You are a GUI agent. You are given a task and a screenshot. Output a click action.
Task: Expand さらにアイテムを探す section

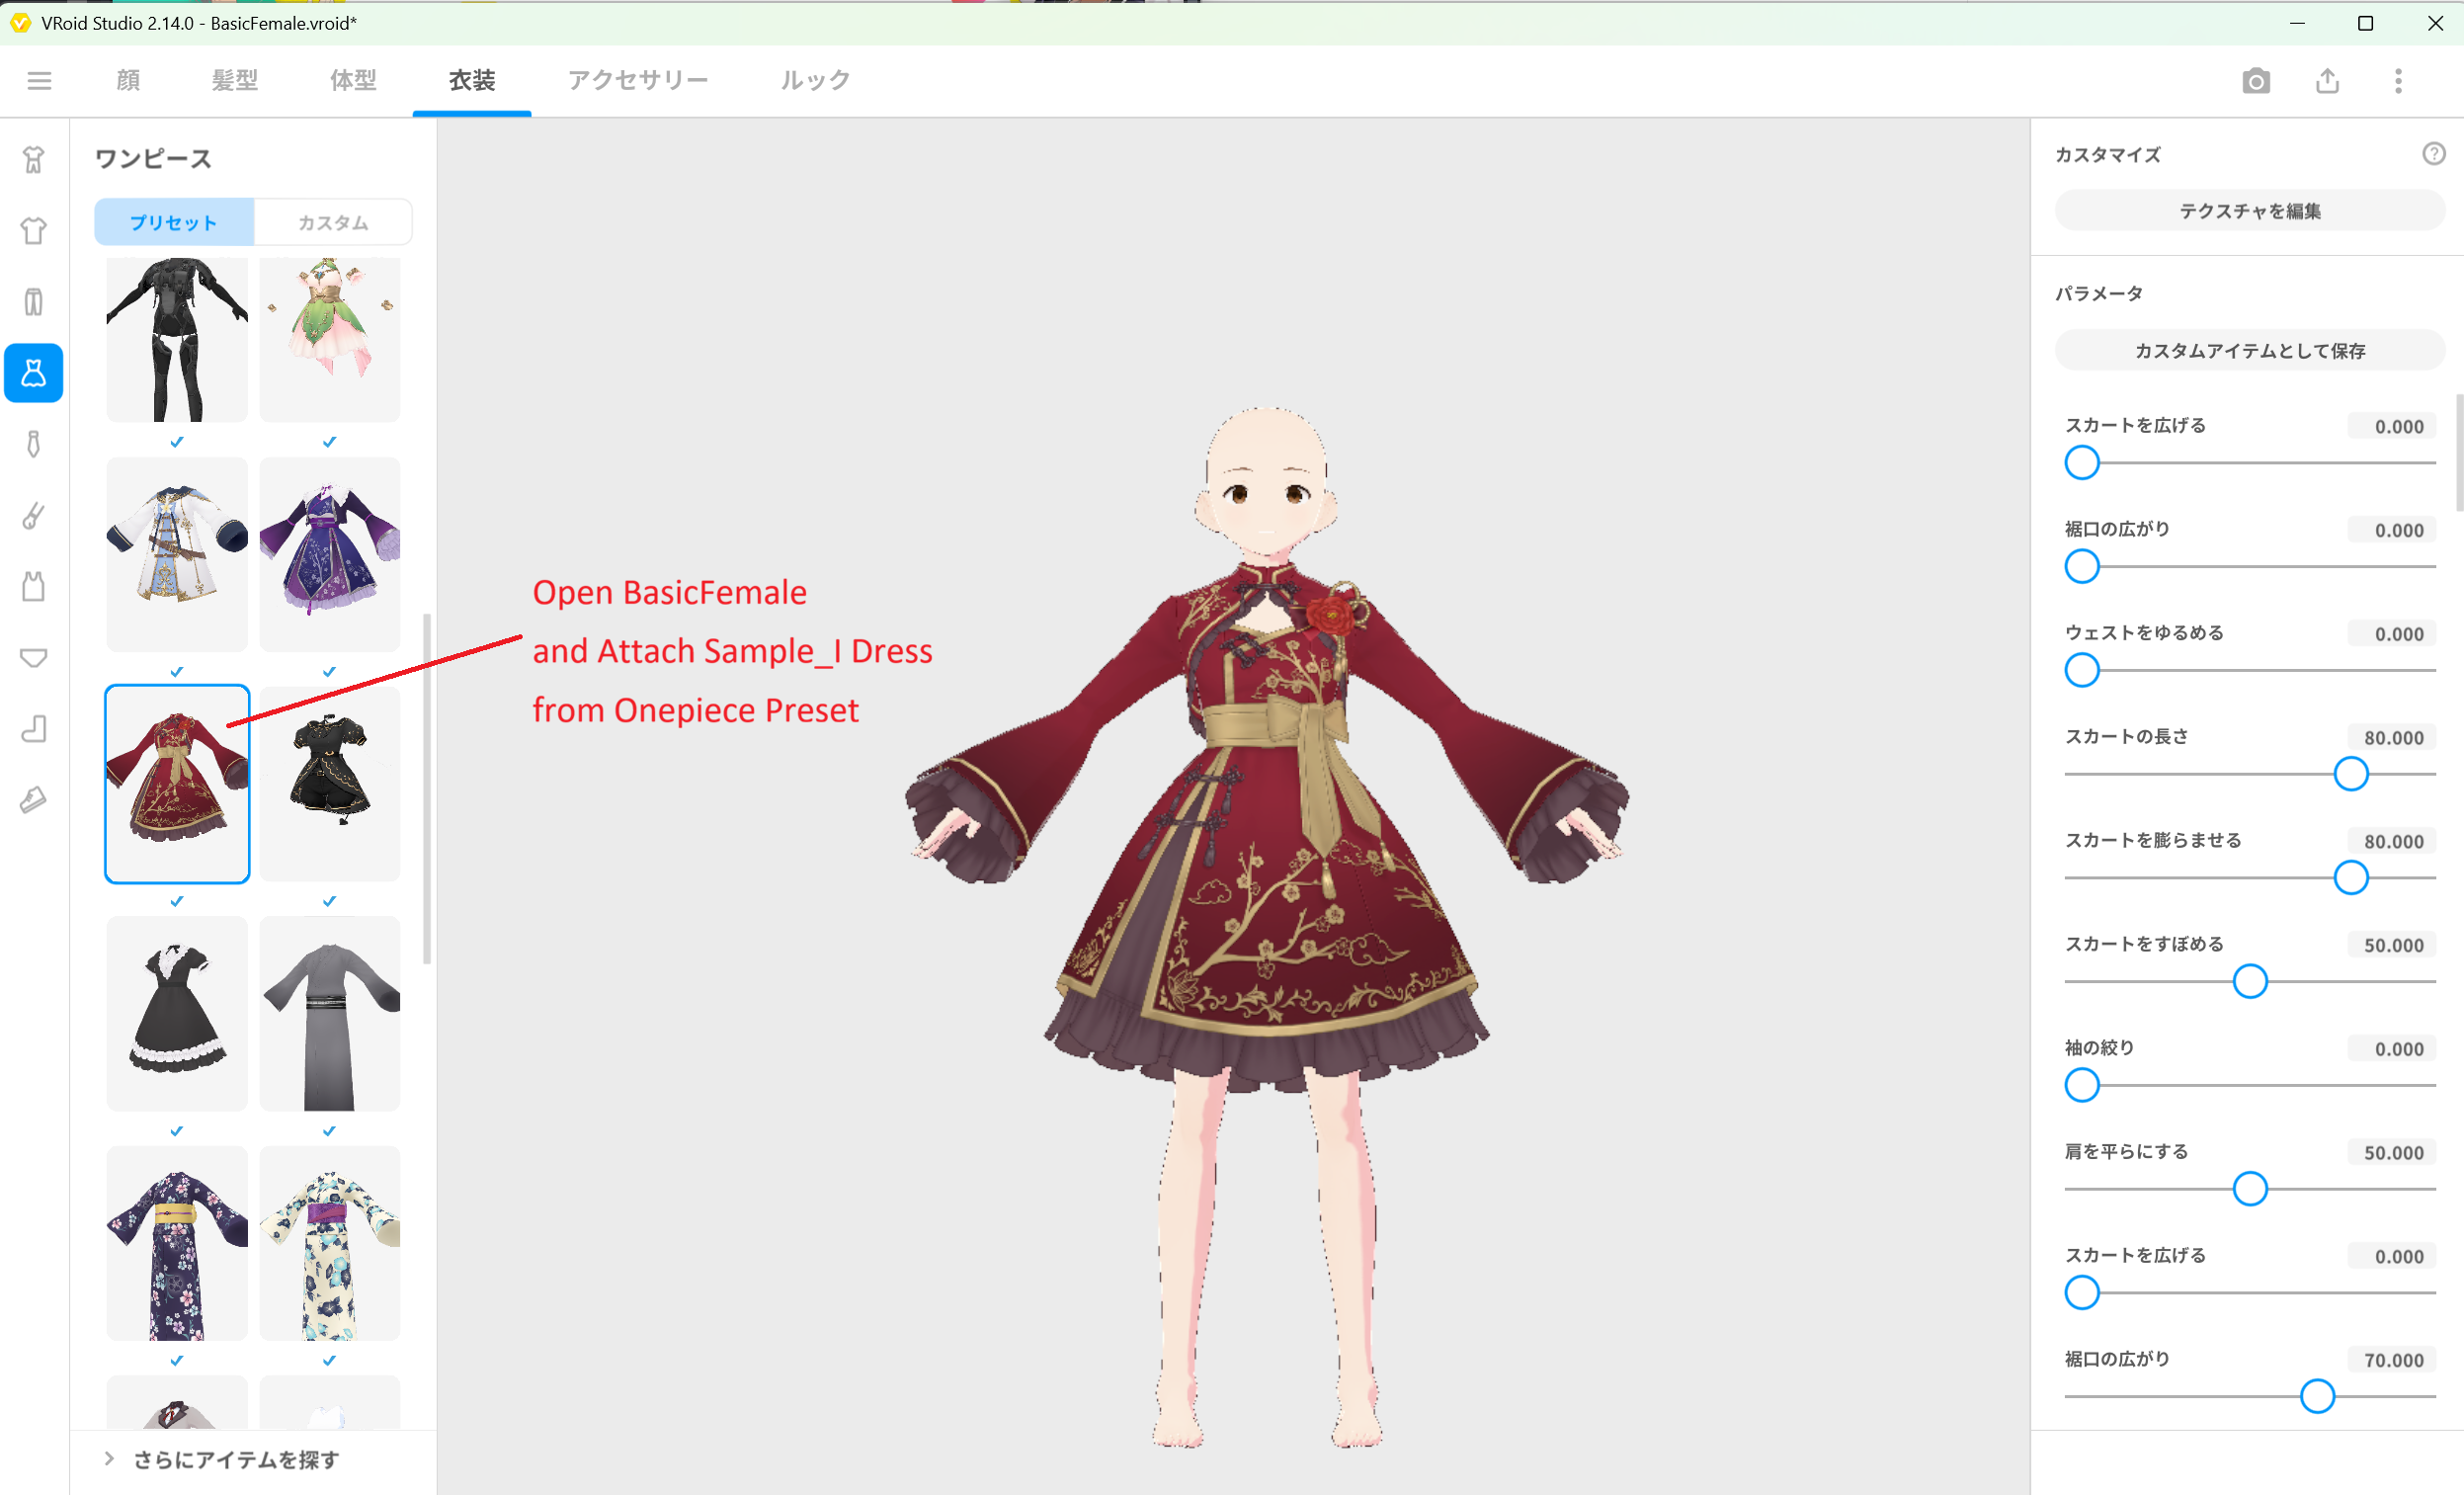click(x=222, y=1459)
